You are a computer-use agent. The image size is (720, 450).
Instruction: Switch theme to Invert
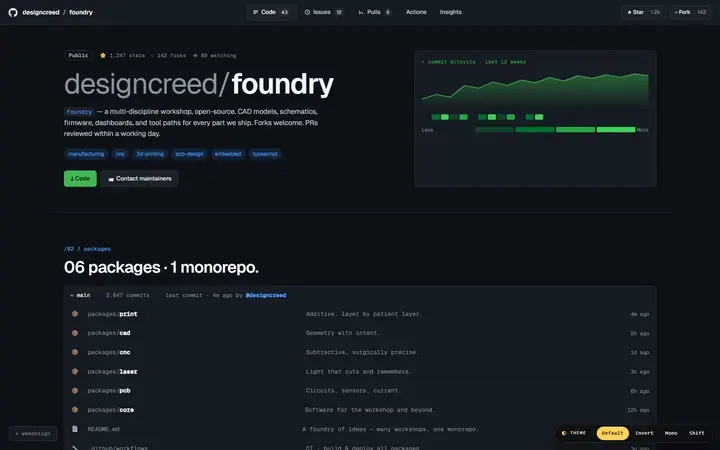(x=644, y=433)
